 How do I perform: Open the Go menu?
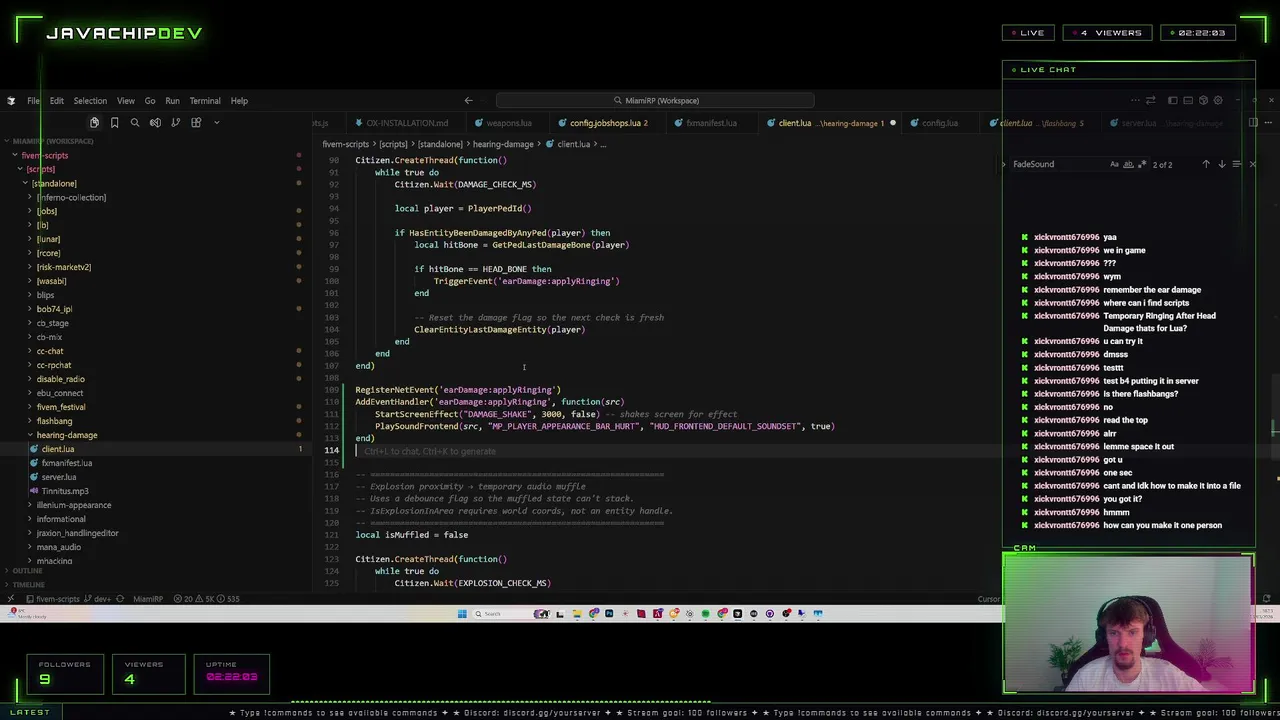point(150,100)
